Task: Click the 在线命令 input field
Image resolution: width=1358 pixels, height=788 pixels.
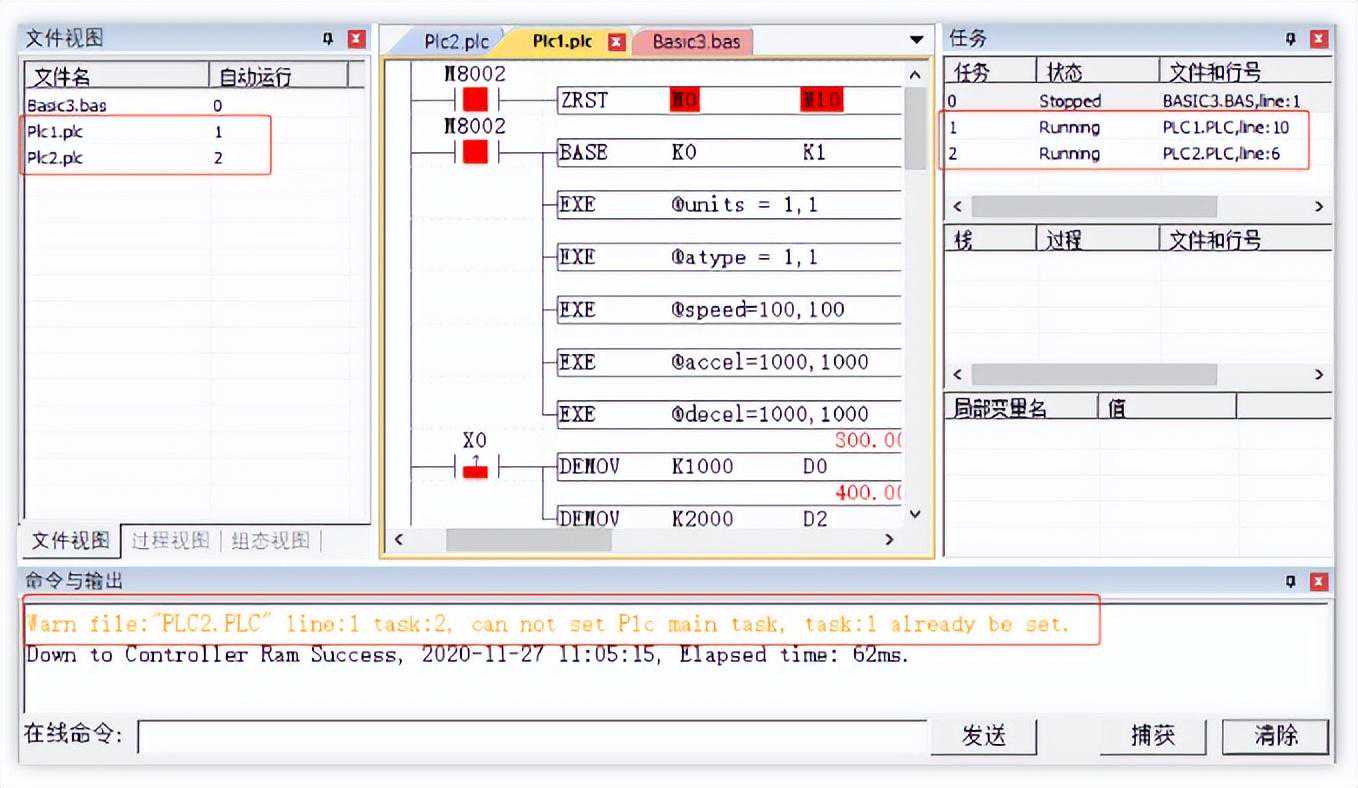Action: (x=532, y=737)
